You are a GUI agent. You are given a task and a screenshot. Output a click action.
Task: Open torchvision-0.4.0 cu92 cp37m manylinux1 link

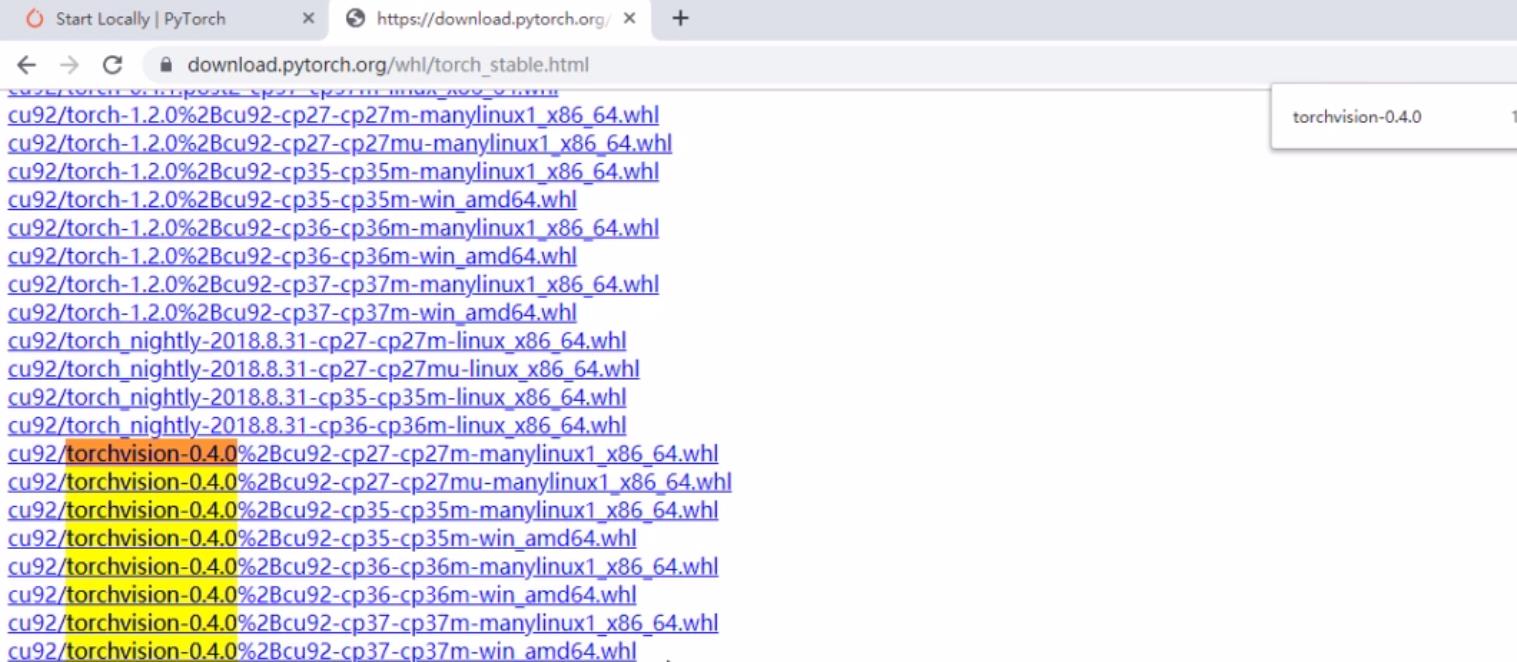(x=363, y=623)
